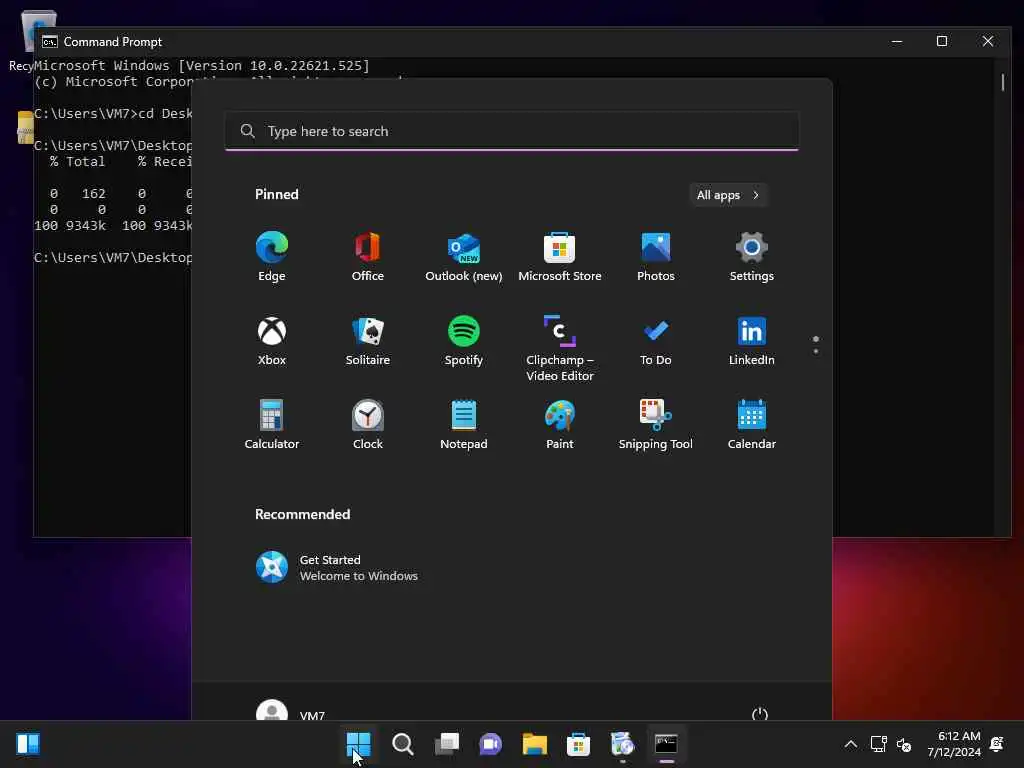Screen dimensions: 1024x768
Task: Launch Spotify from Start menu
Action: 464,340
